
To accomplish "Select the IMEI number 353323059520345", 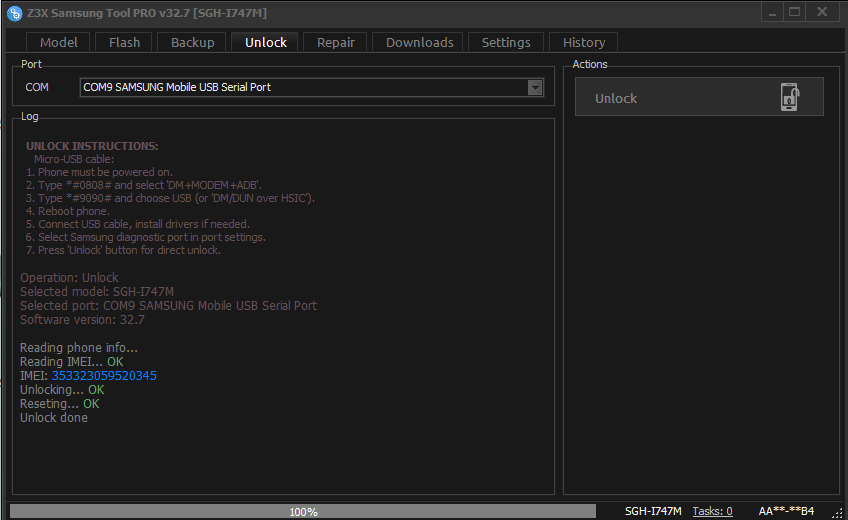I will tap(104, 376).
